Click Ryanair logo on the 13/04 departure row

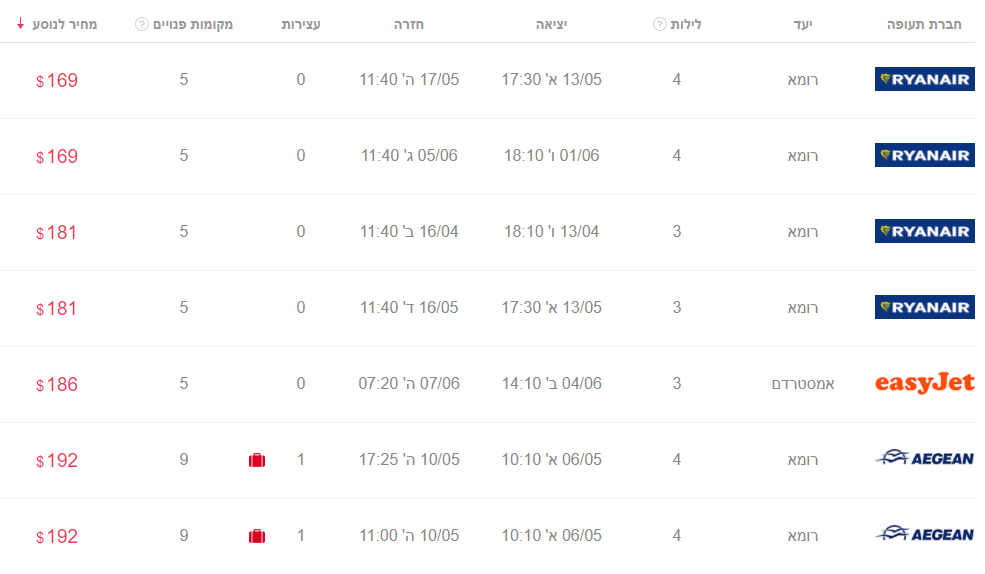coord(925,231)
